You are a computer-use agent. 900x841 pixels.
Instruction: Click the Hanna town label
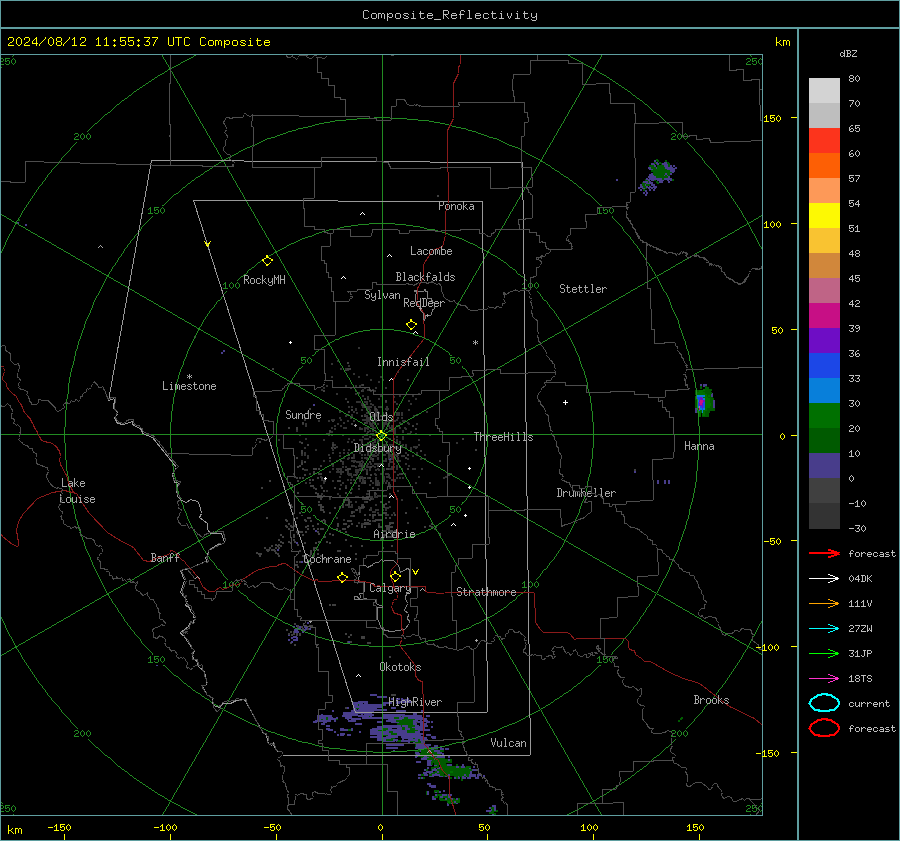click(x=699, y=446)
